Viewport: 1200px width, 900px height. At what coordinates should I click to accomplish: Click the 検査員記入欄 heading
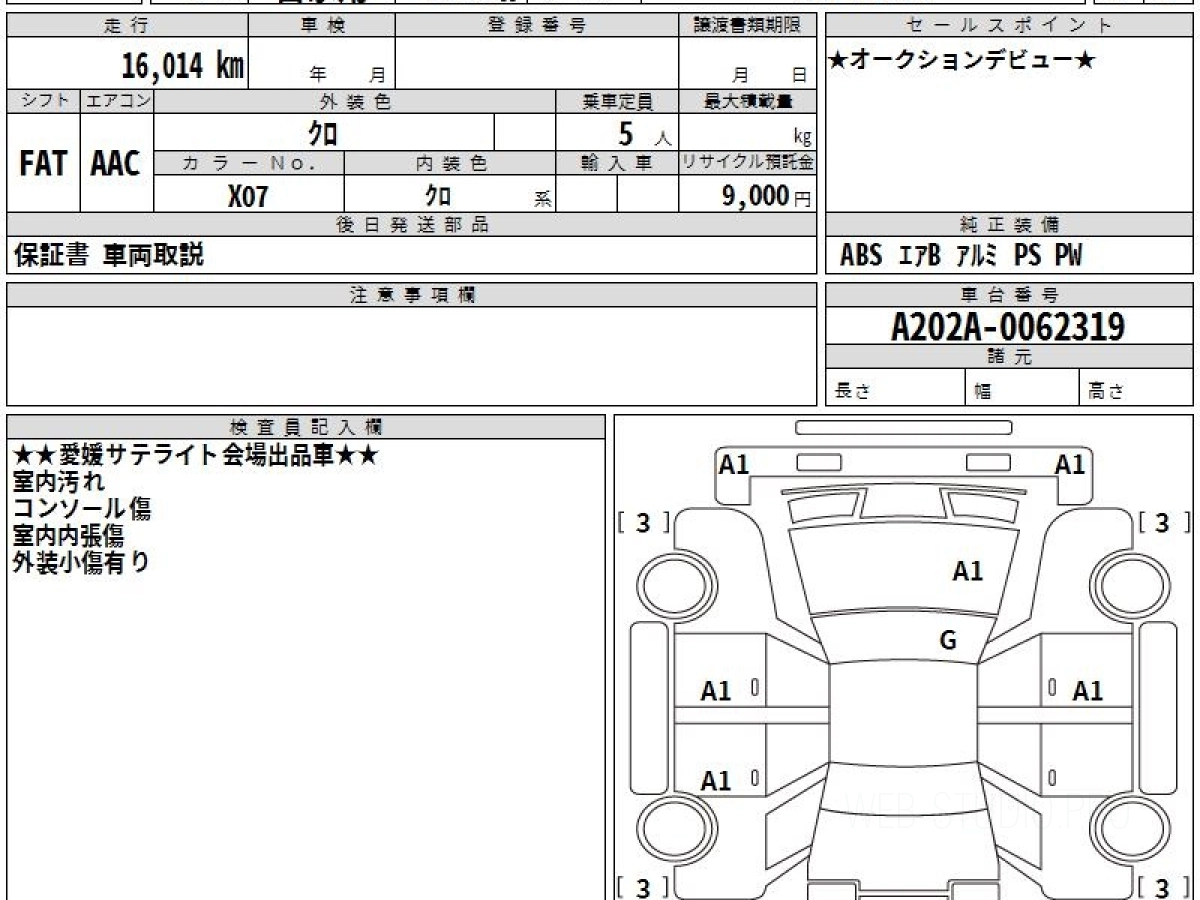click(306, 427)
